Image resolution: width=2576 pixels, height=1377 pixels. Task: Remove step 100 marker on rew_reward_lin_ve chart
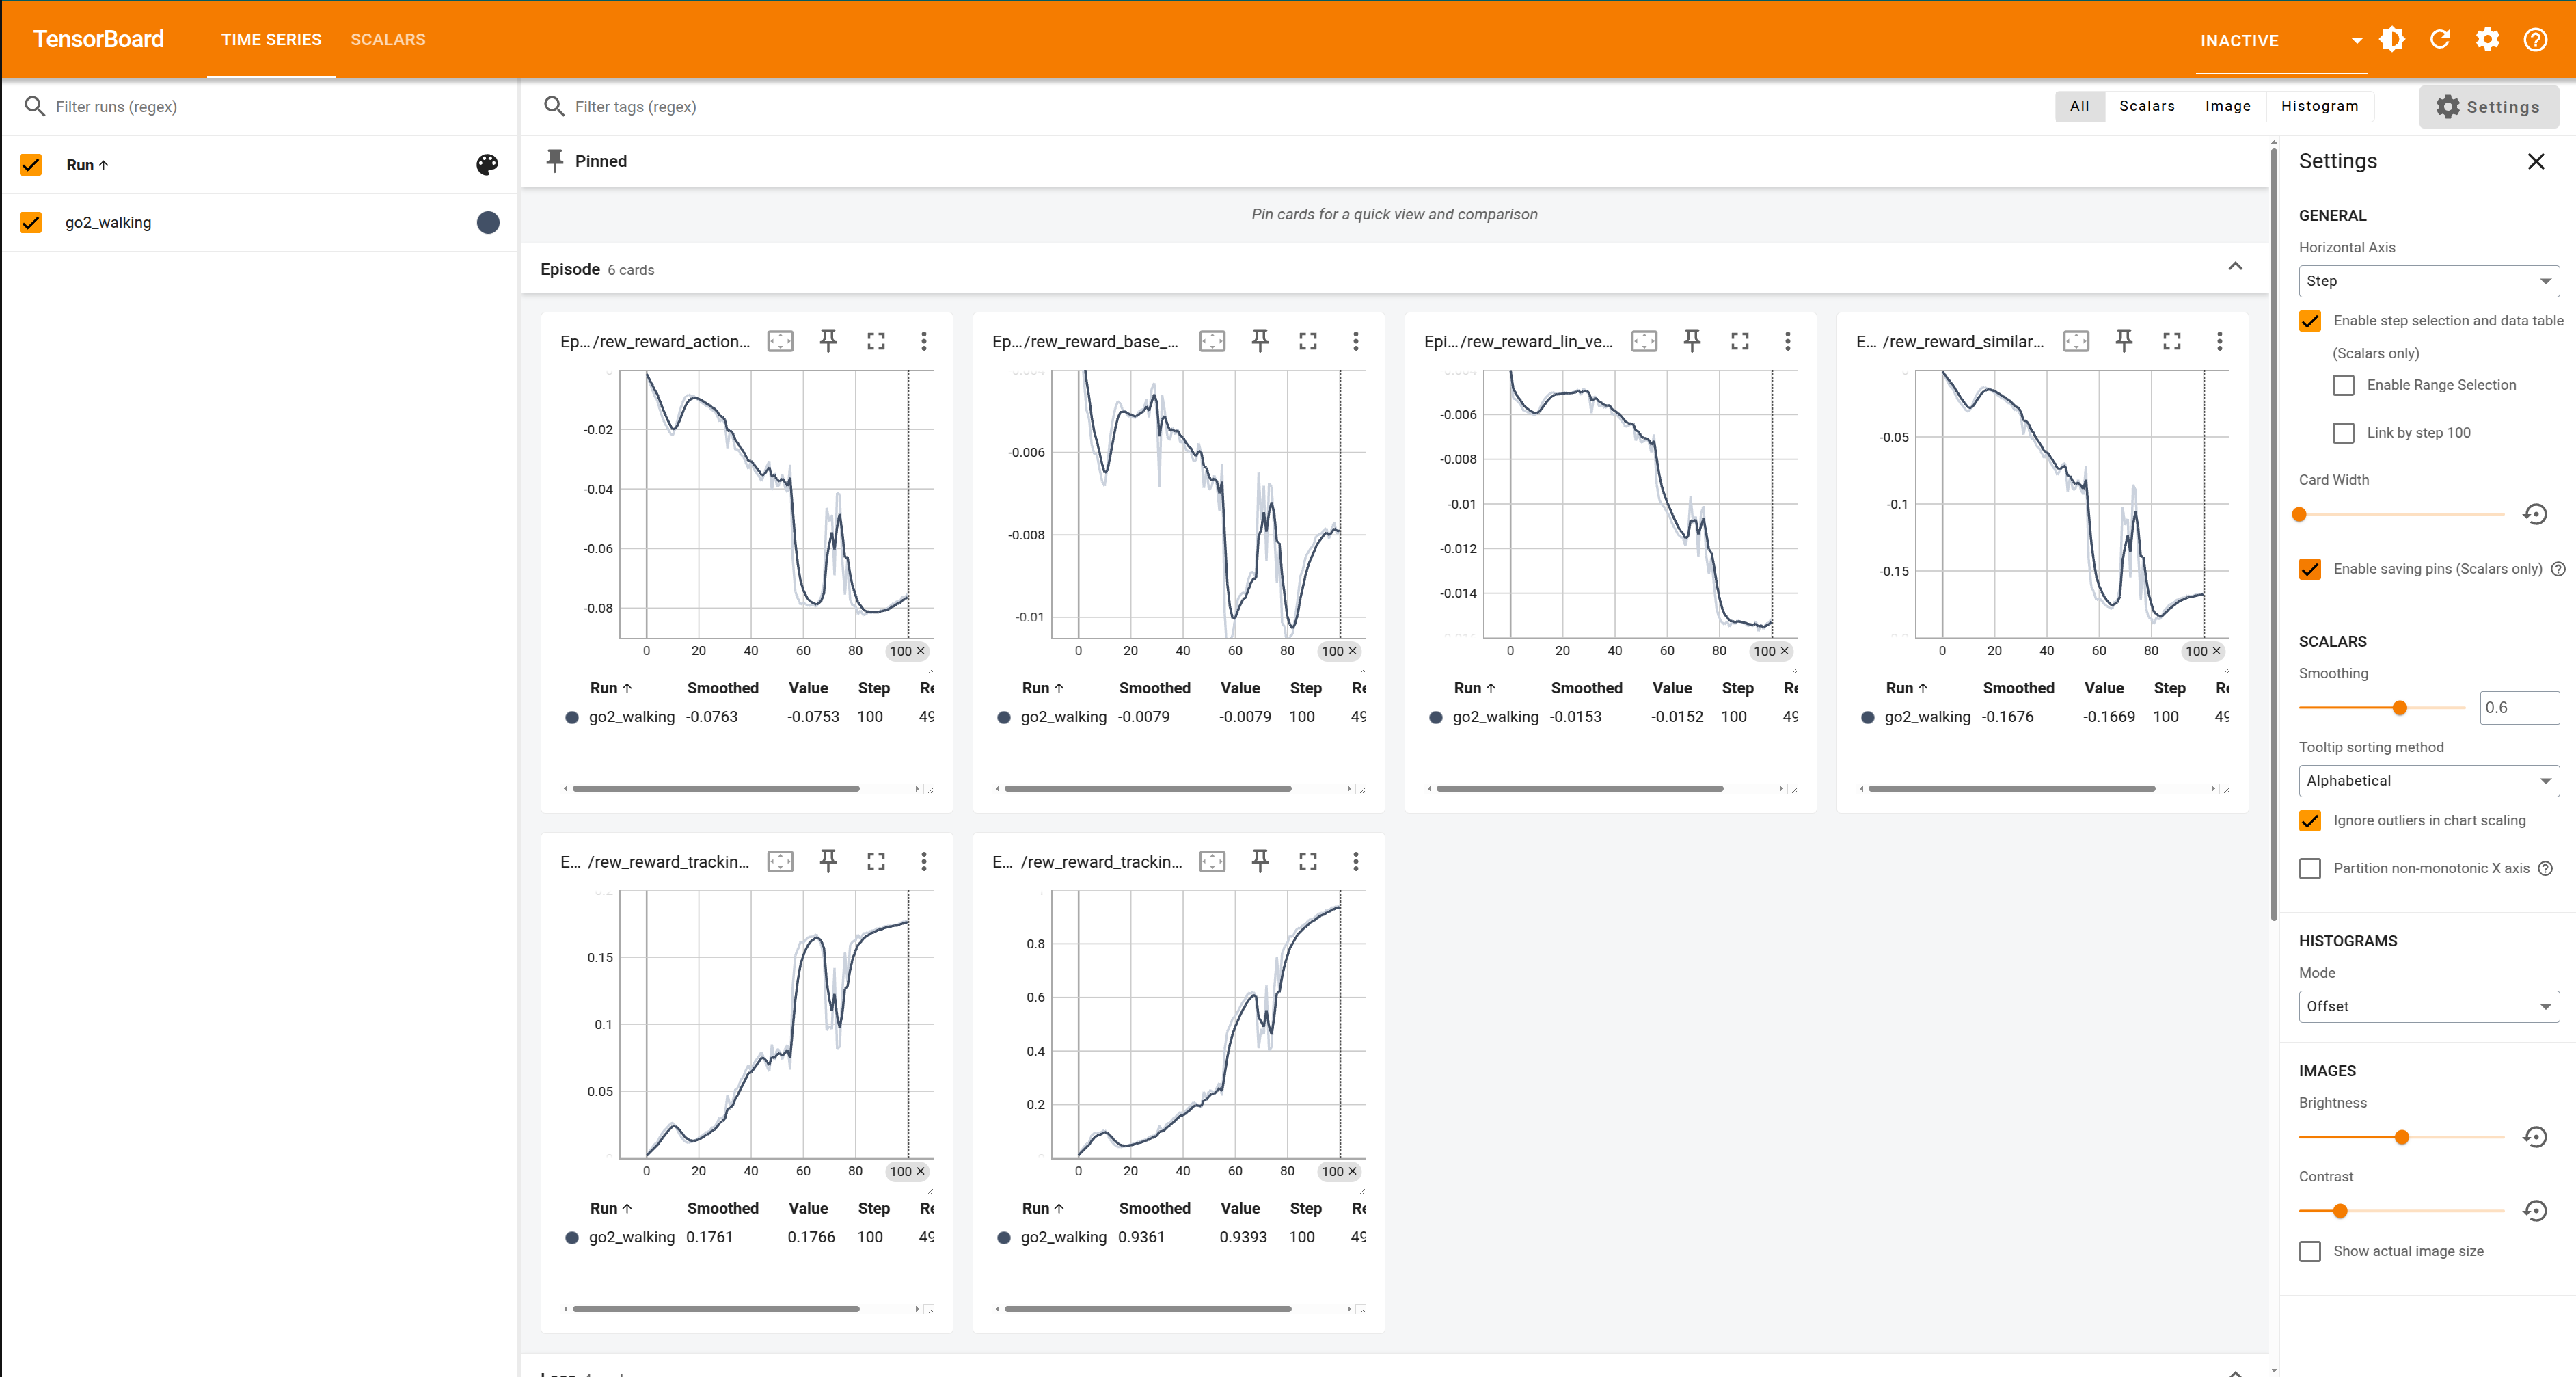tap(1785, 651)
